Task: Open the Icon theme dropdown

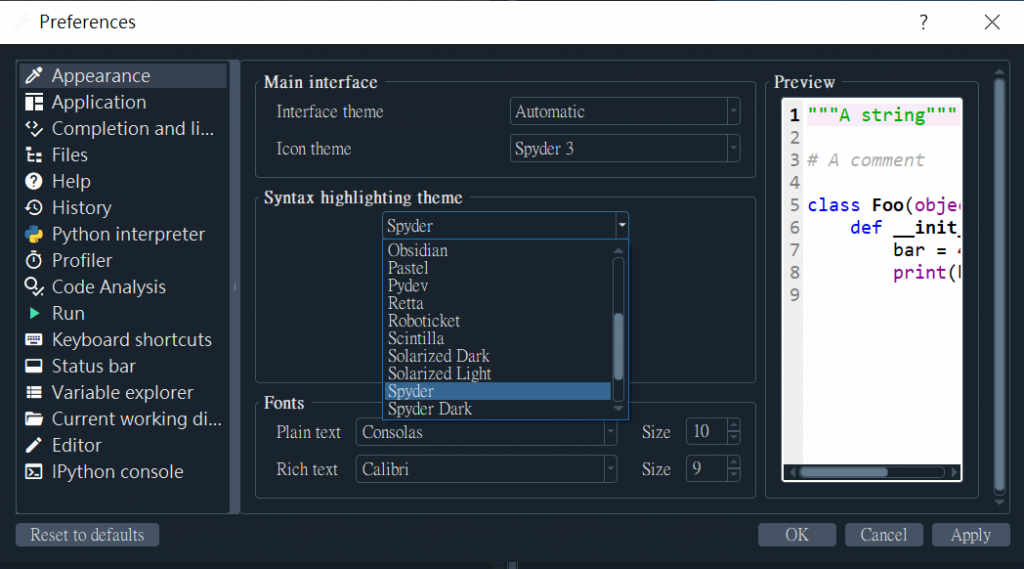Action: click(x=625, y=148)
